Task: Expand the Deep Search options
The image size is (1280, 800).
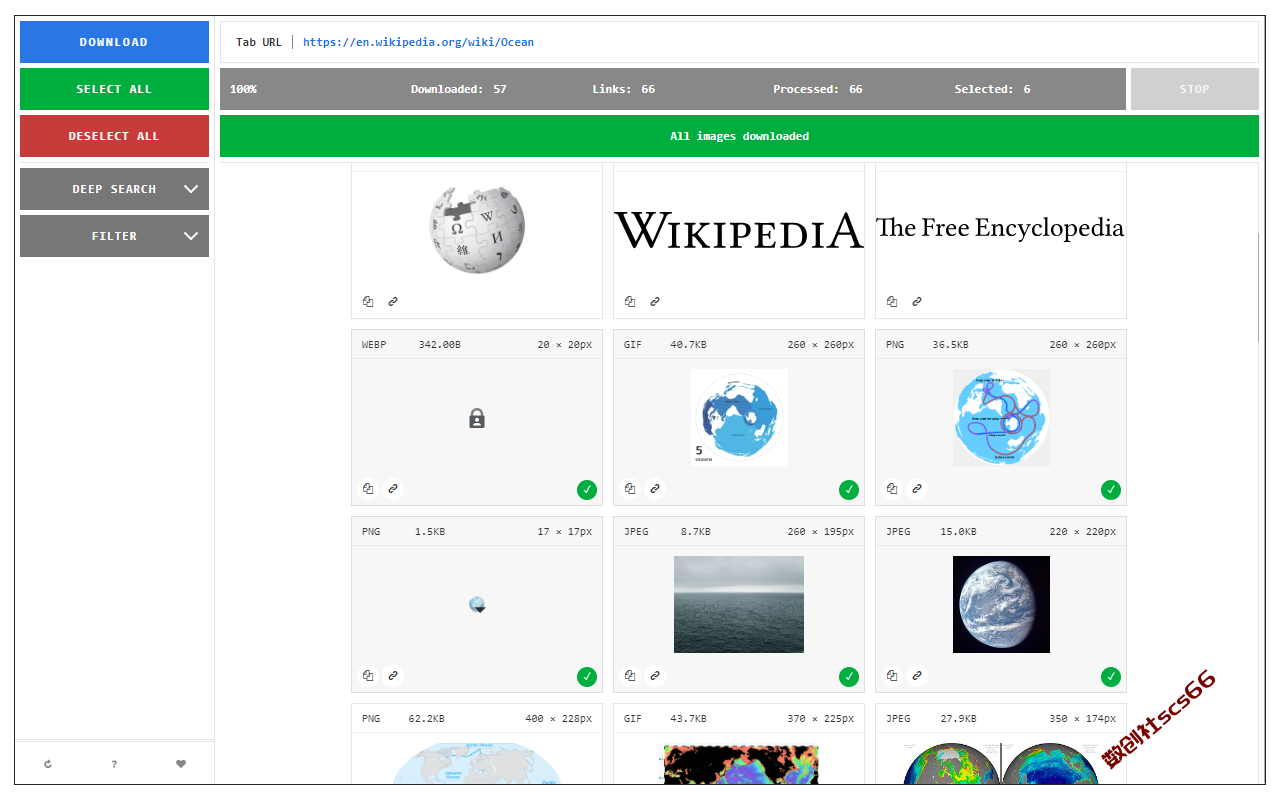Action: tap(114, 189)
